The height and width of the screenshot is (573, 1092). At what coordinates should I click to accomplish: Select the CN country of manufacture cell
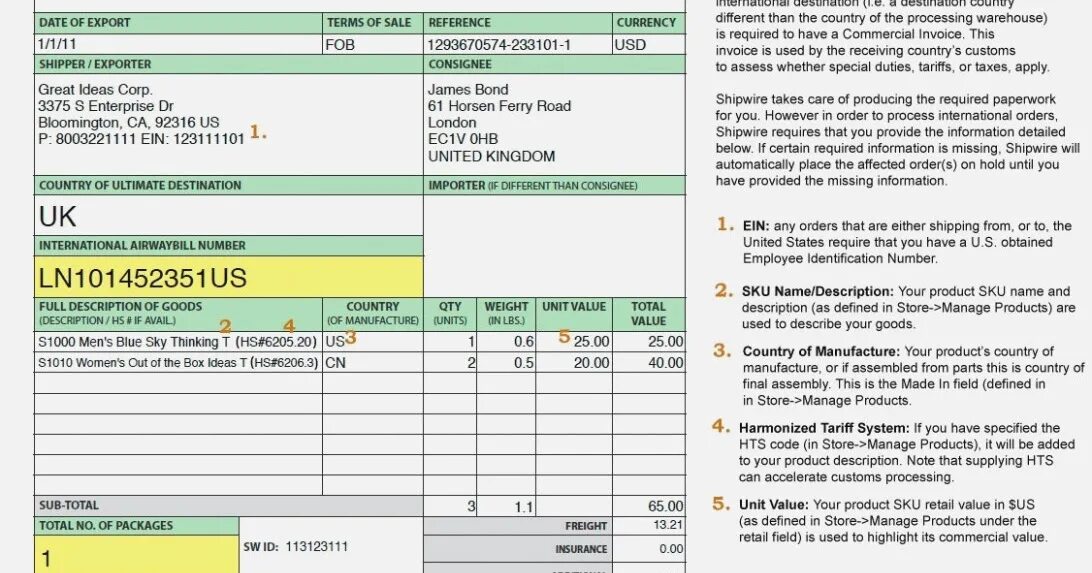coord(373,363)
